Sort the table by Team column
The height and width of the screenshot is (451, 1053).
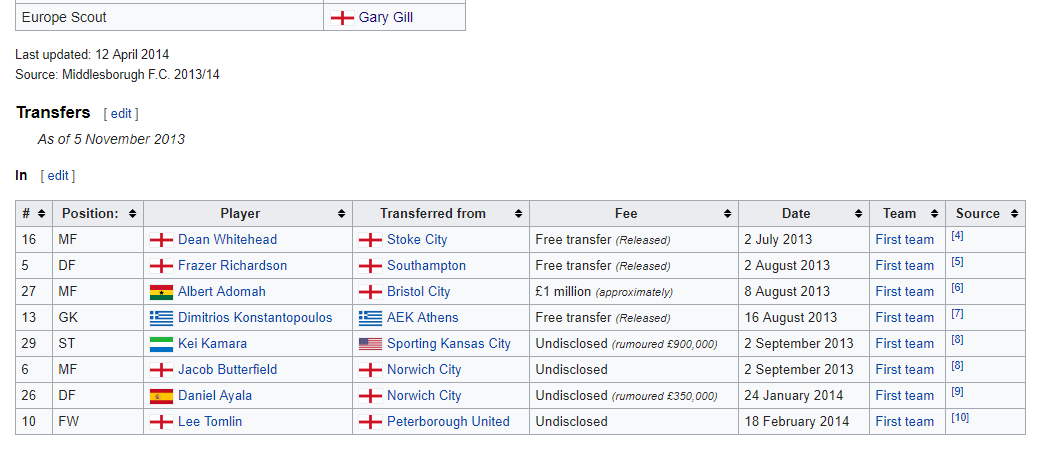(934, 214)
